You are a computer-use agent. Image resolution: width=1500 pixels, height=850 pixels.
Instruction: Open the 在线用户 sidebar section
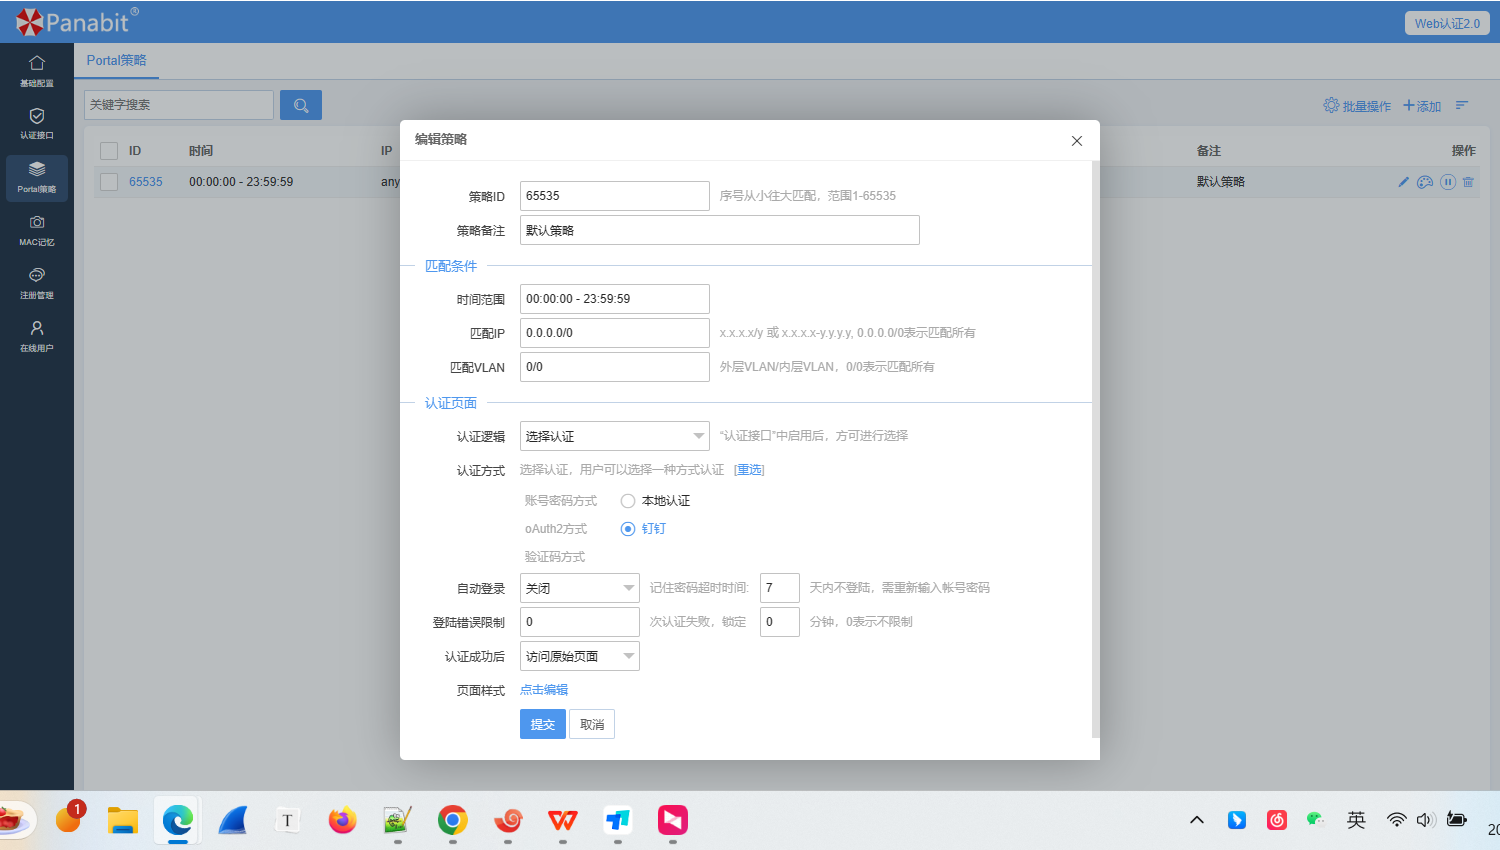click(37, 336)
